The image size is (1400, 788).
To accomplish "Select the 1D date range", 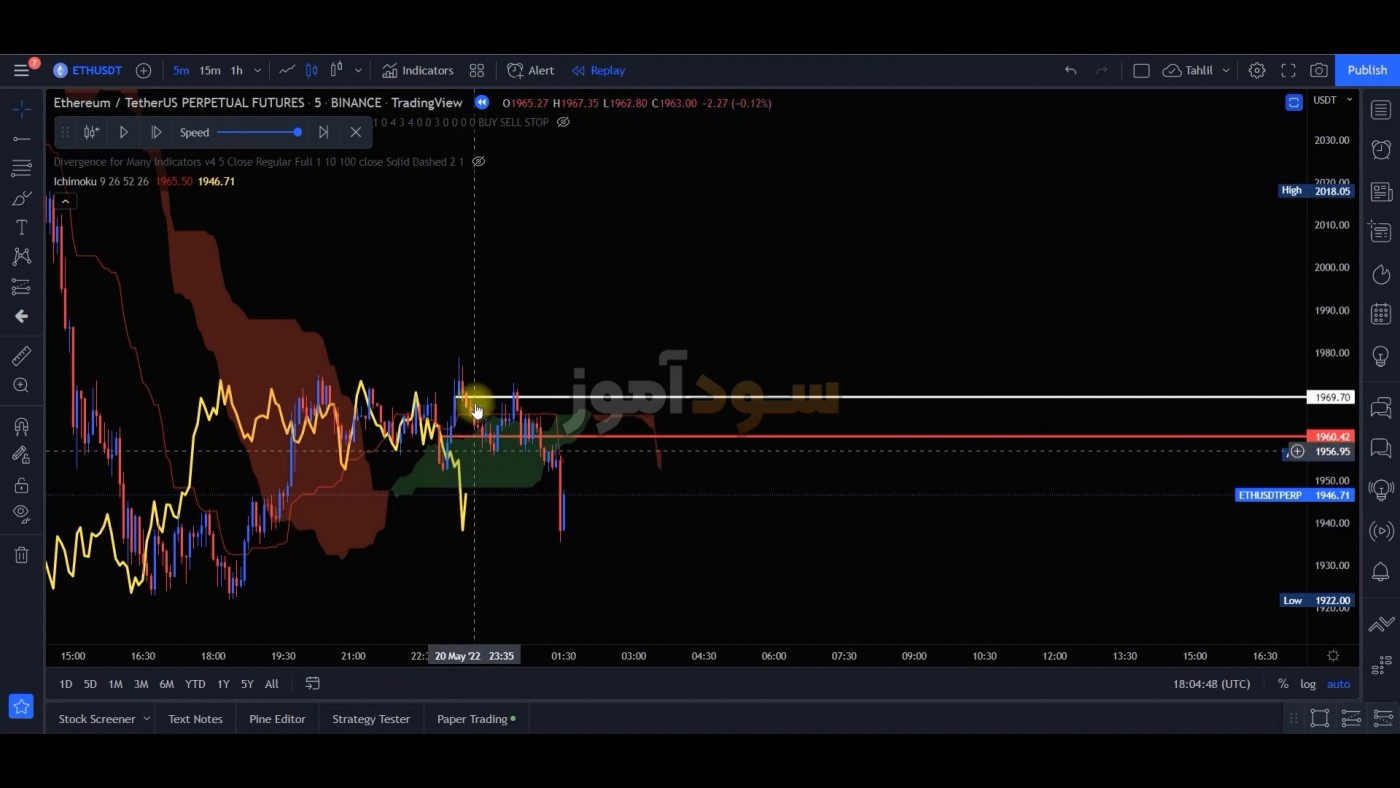I will point(65,684).
